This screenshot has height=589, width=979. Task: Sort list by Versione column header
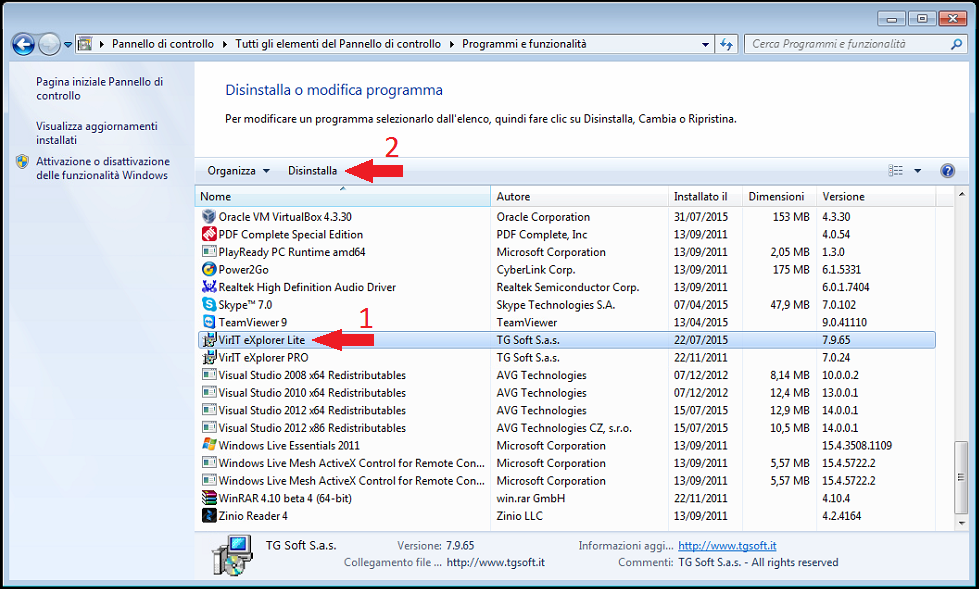pos(876,197)
